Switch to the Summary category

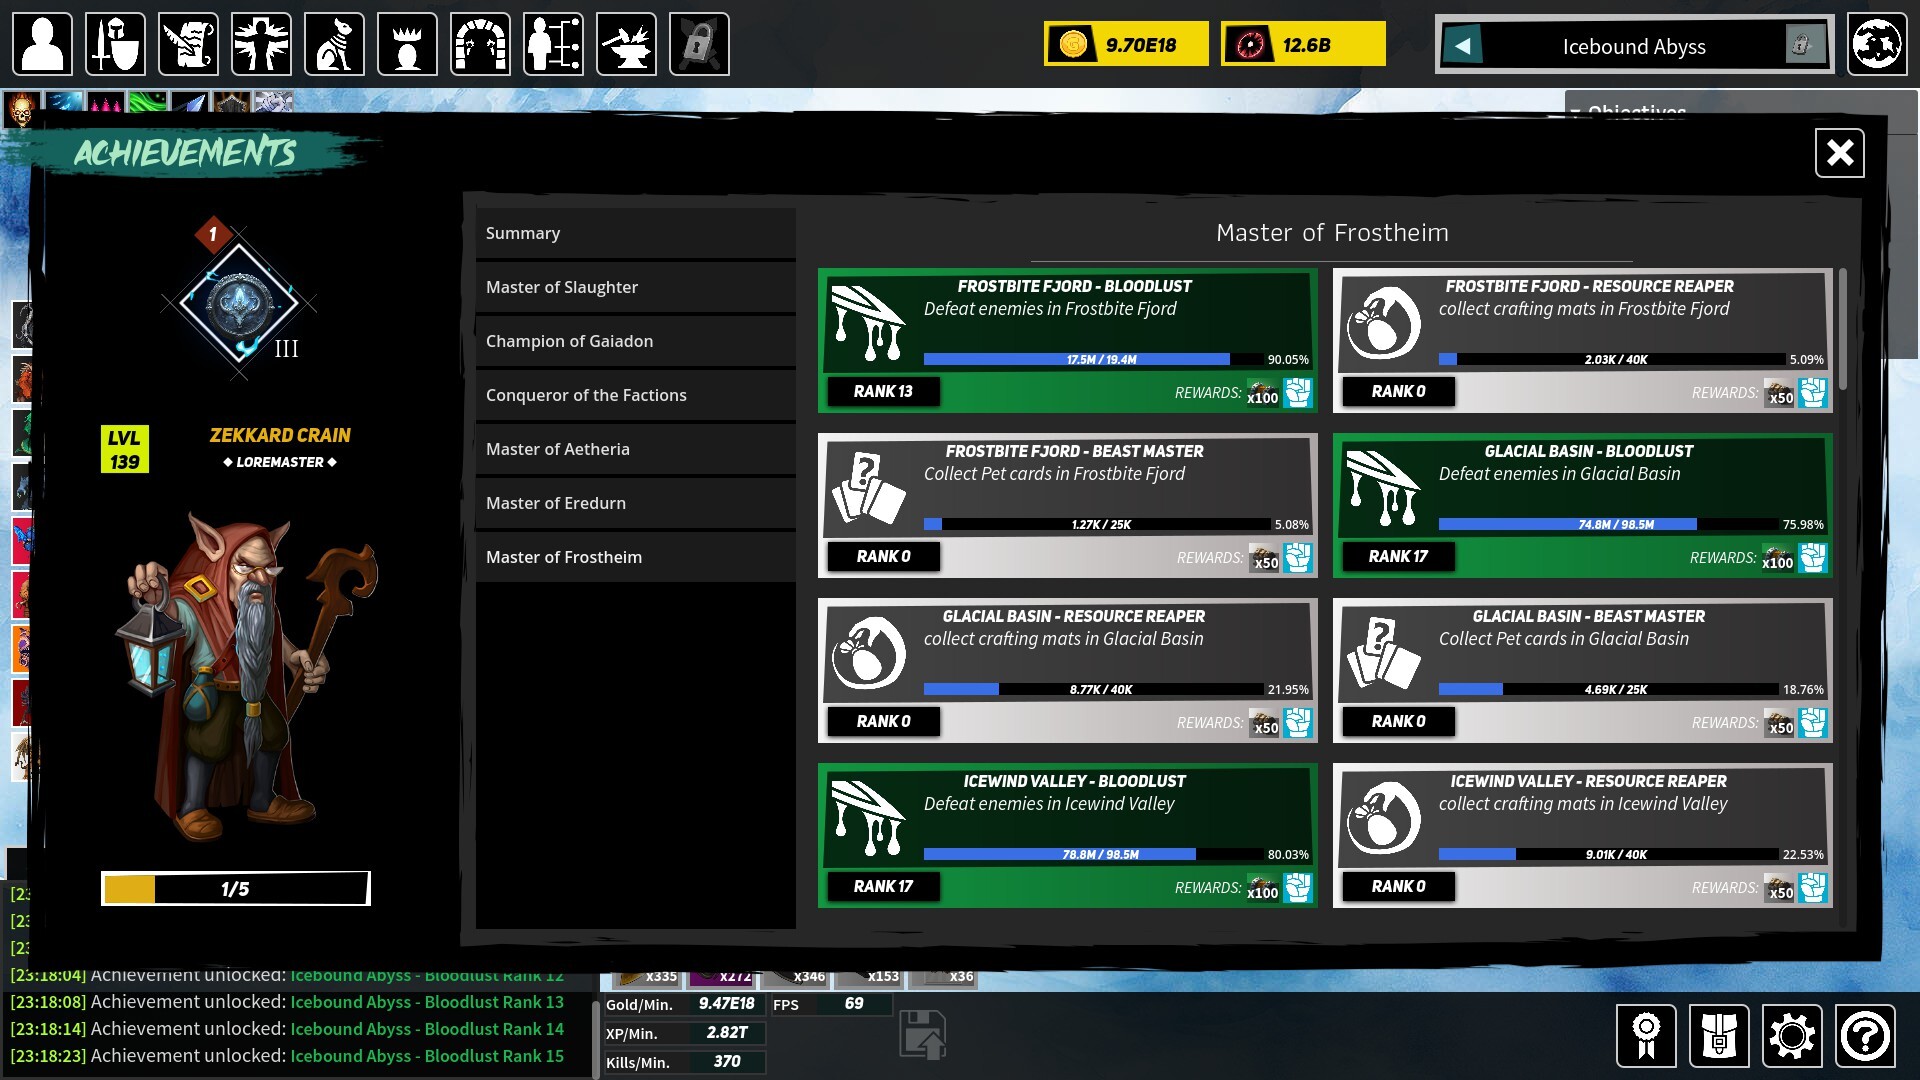pos(635,233)
